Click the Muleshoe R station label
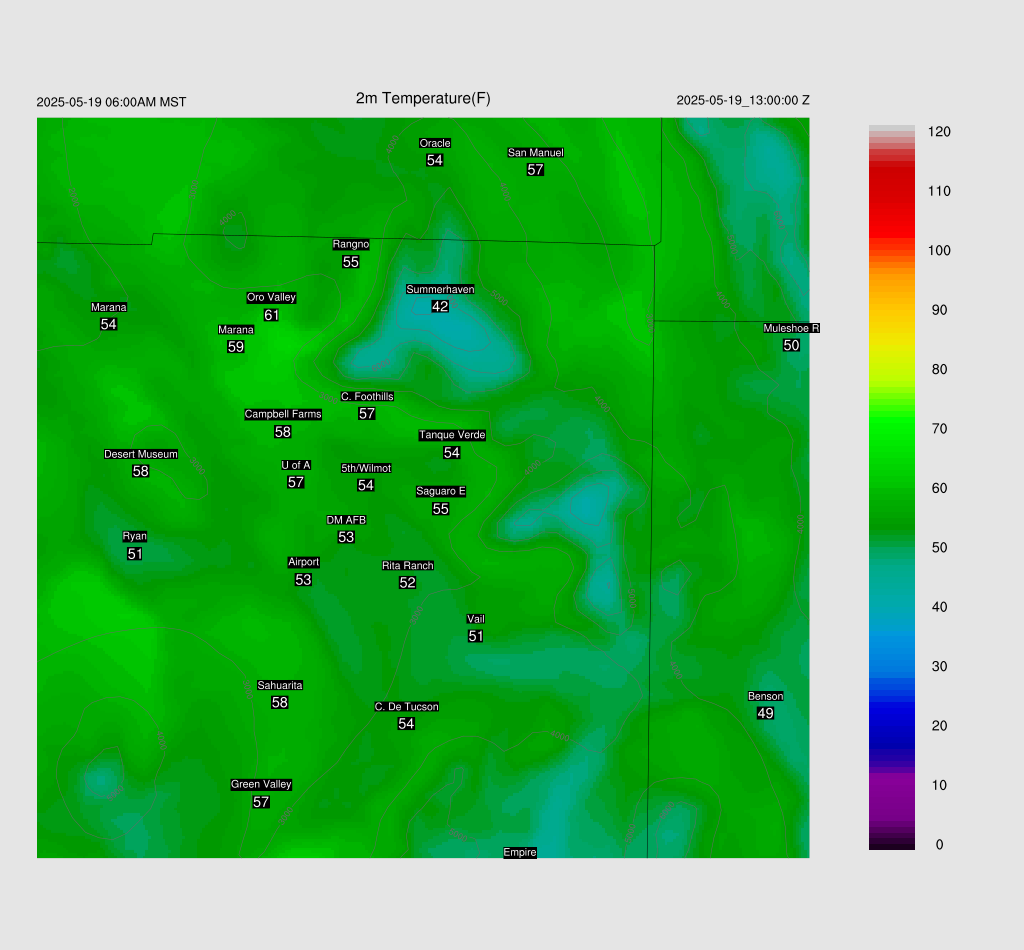Viewport: 1024px width, 950px height. click(792, 328)
